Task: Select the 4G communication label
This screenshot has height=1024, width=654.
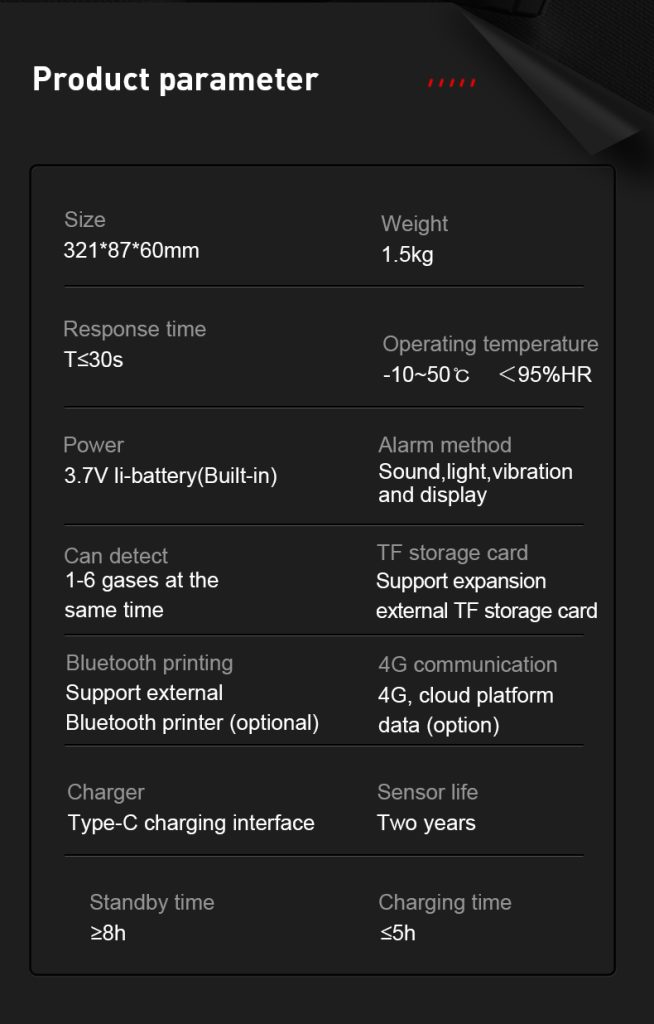Action: point(467,665)
